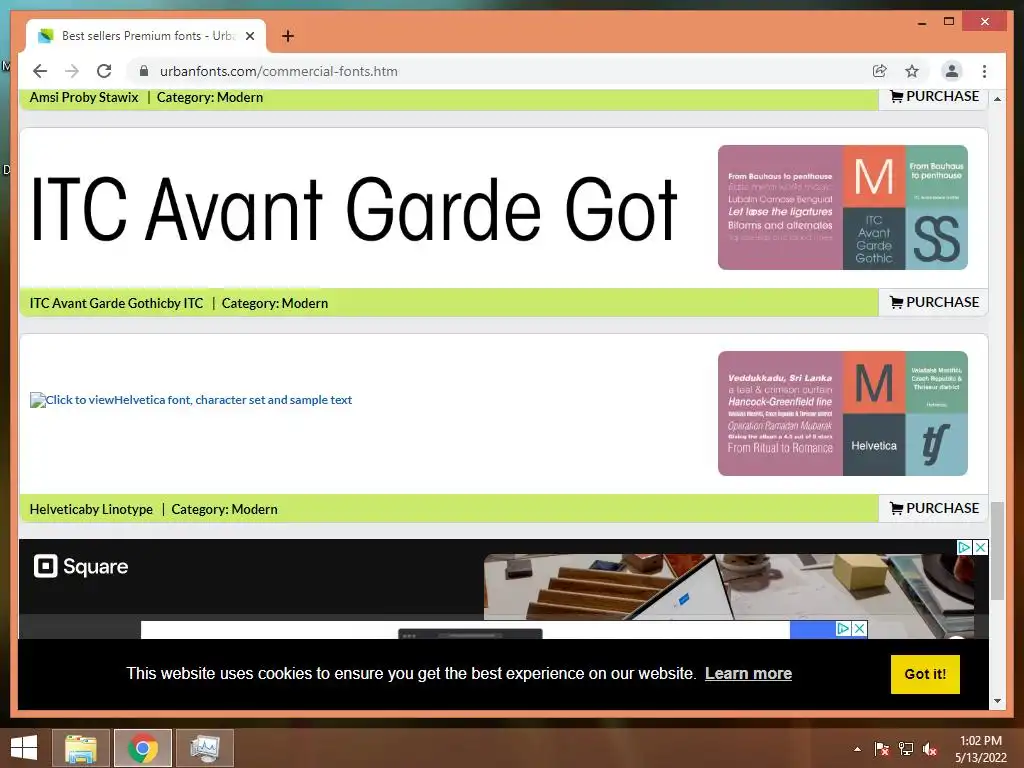1024x768 pixels.
Task: Open Chrome's three-dot menu
Action: (x=984, y=71)
